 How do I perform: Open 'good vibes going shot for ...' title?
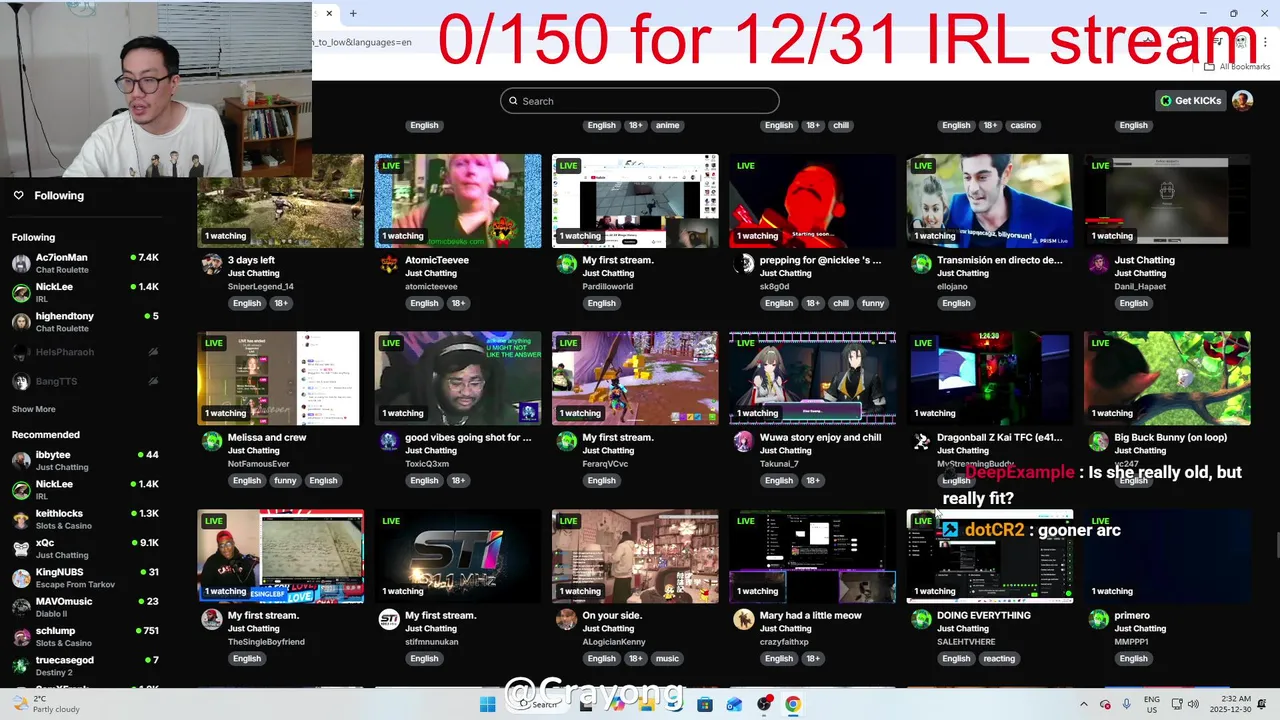pyautogui.click(x=468, y=437)
